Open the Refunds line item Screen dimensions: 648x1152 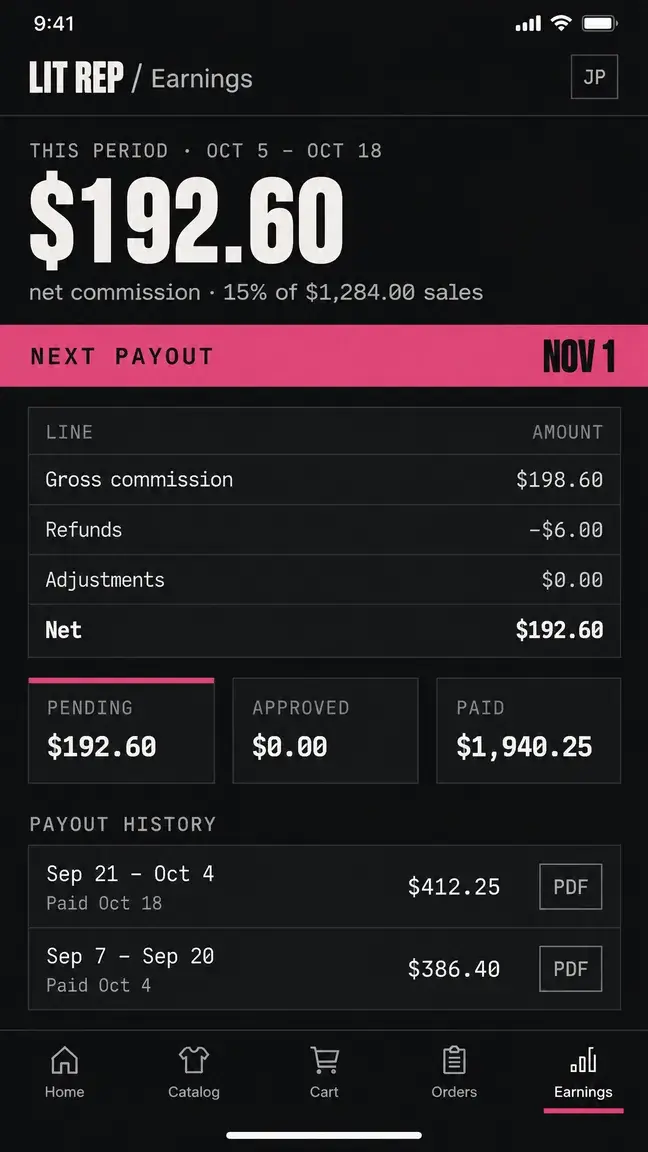(324, 530)
